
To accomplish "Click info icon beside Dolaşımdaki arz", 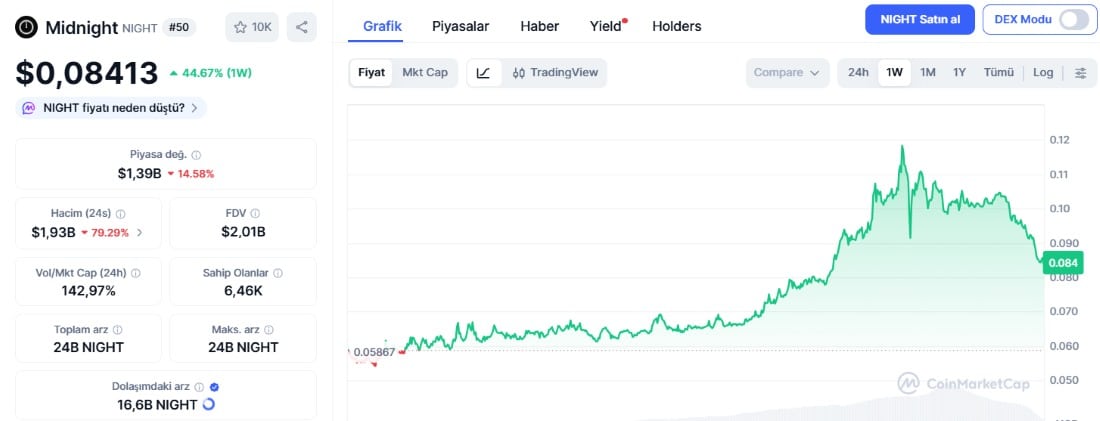I will pos(199,387).
